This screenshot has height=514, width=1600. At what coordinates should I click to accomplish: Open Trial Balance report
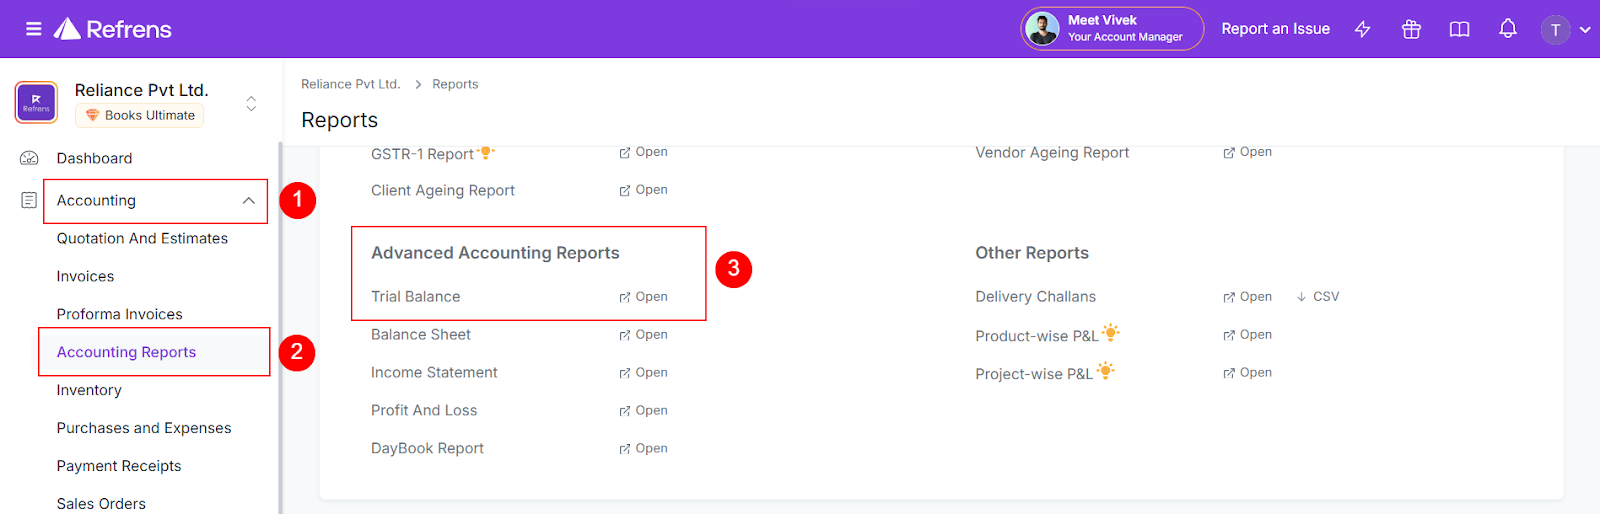point(643,297)
